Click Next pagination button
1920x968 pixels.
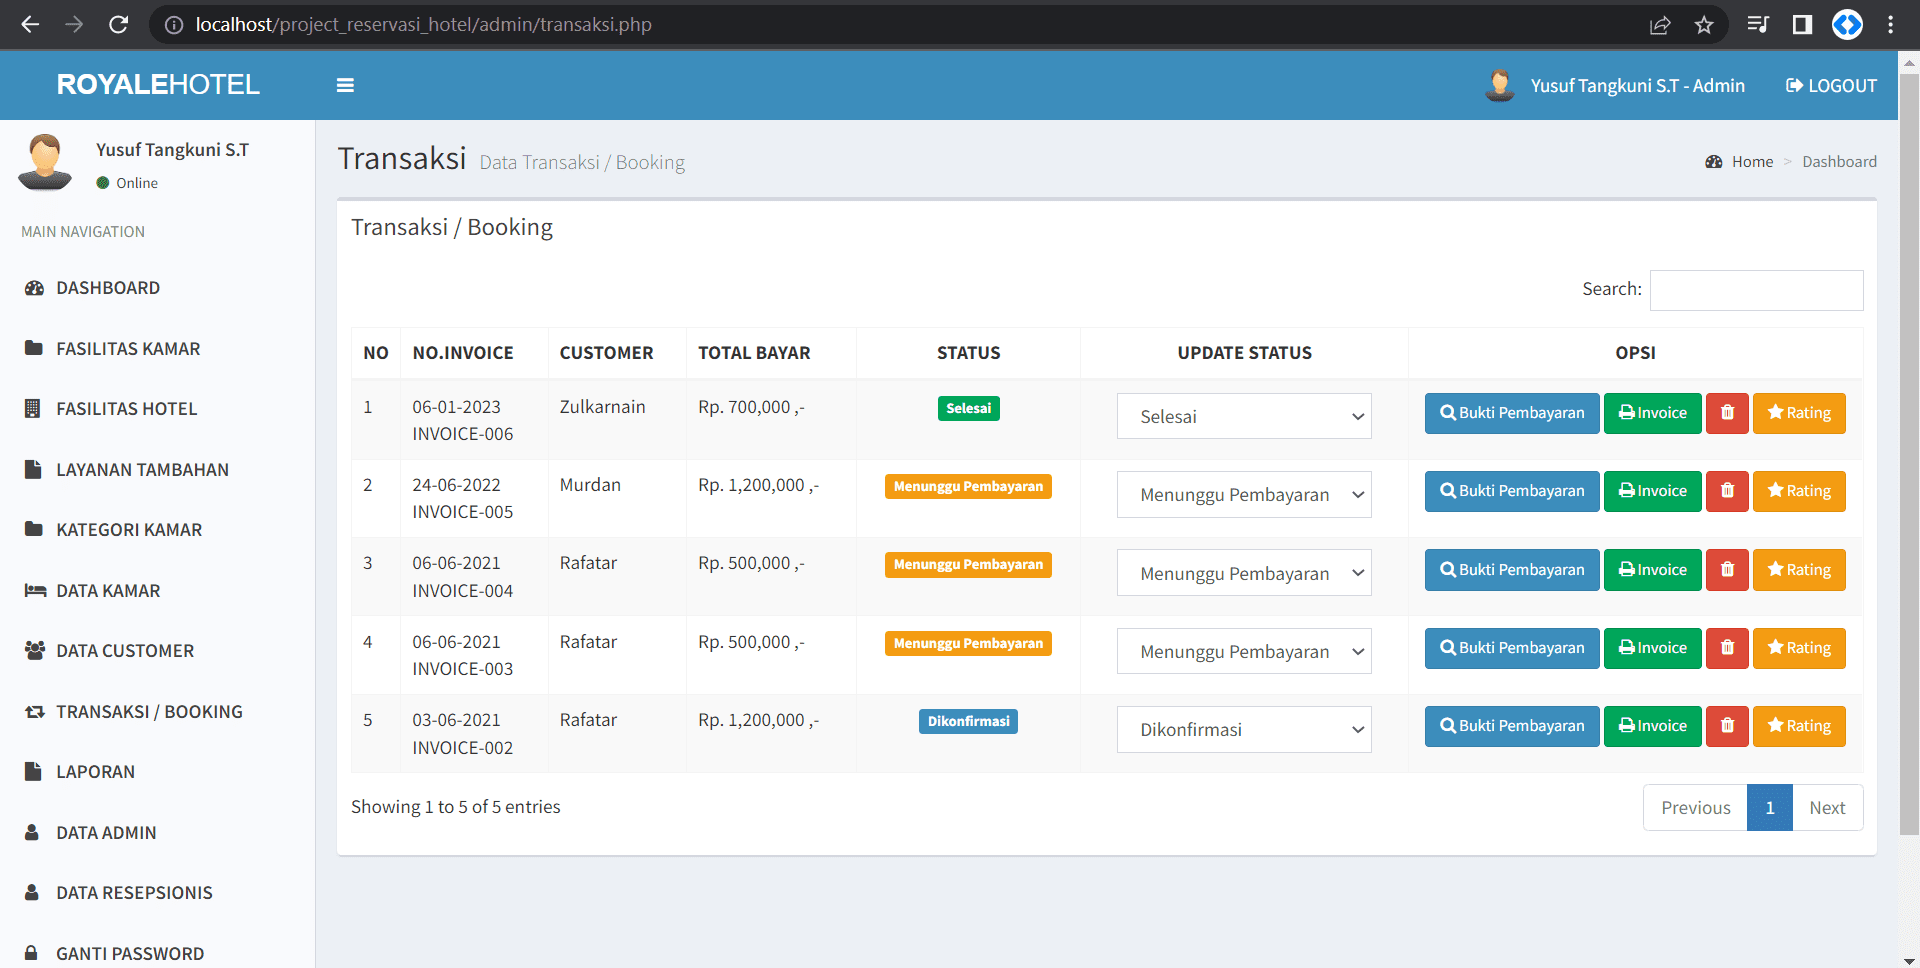click(x=1826, y=808)
